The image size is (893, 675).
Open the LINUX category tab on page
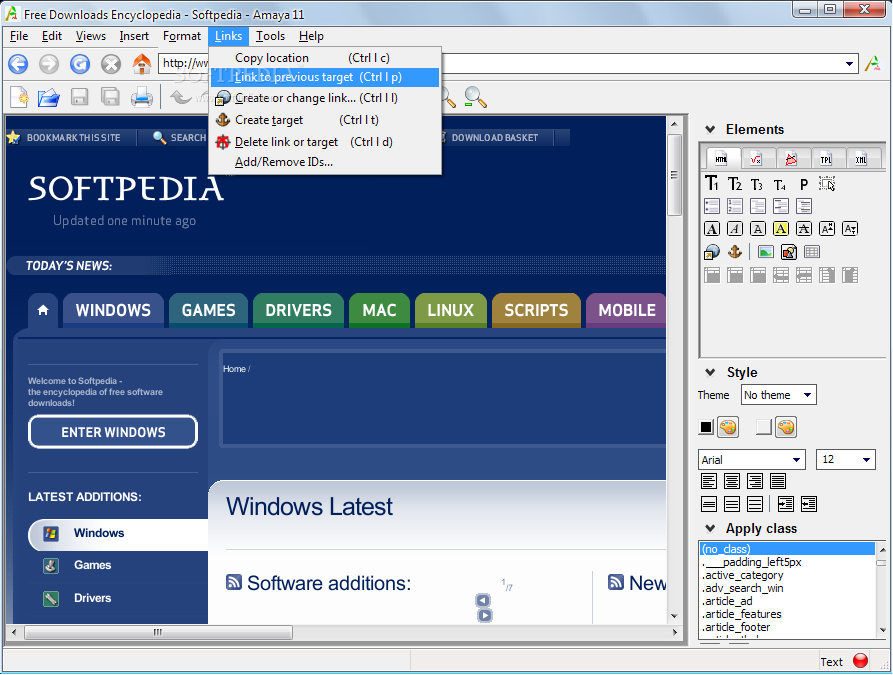tap(450, 310)
